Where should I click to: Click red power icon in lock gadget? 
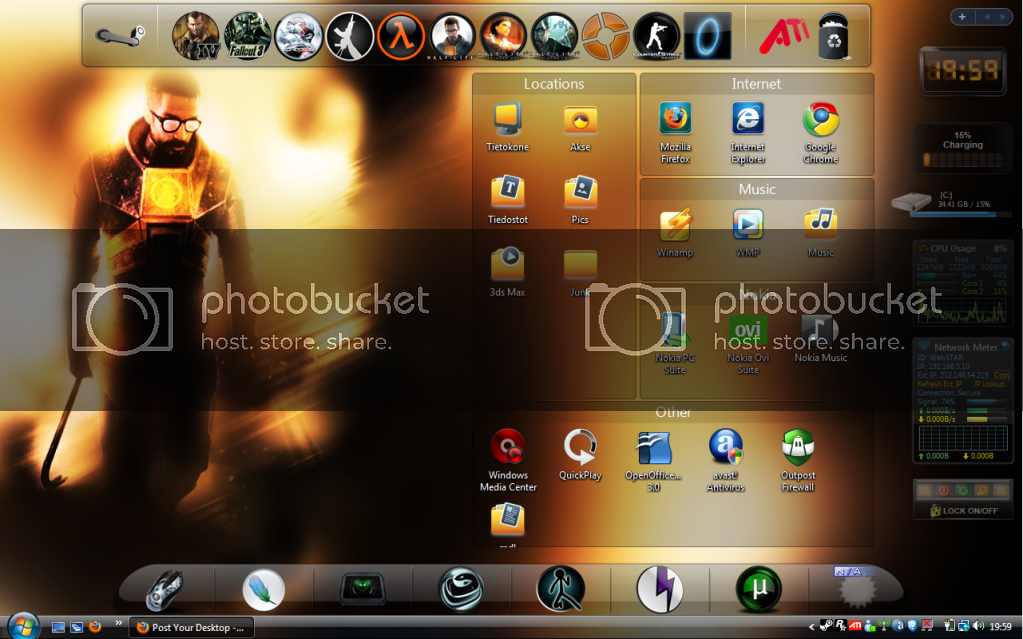[943, 490]
